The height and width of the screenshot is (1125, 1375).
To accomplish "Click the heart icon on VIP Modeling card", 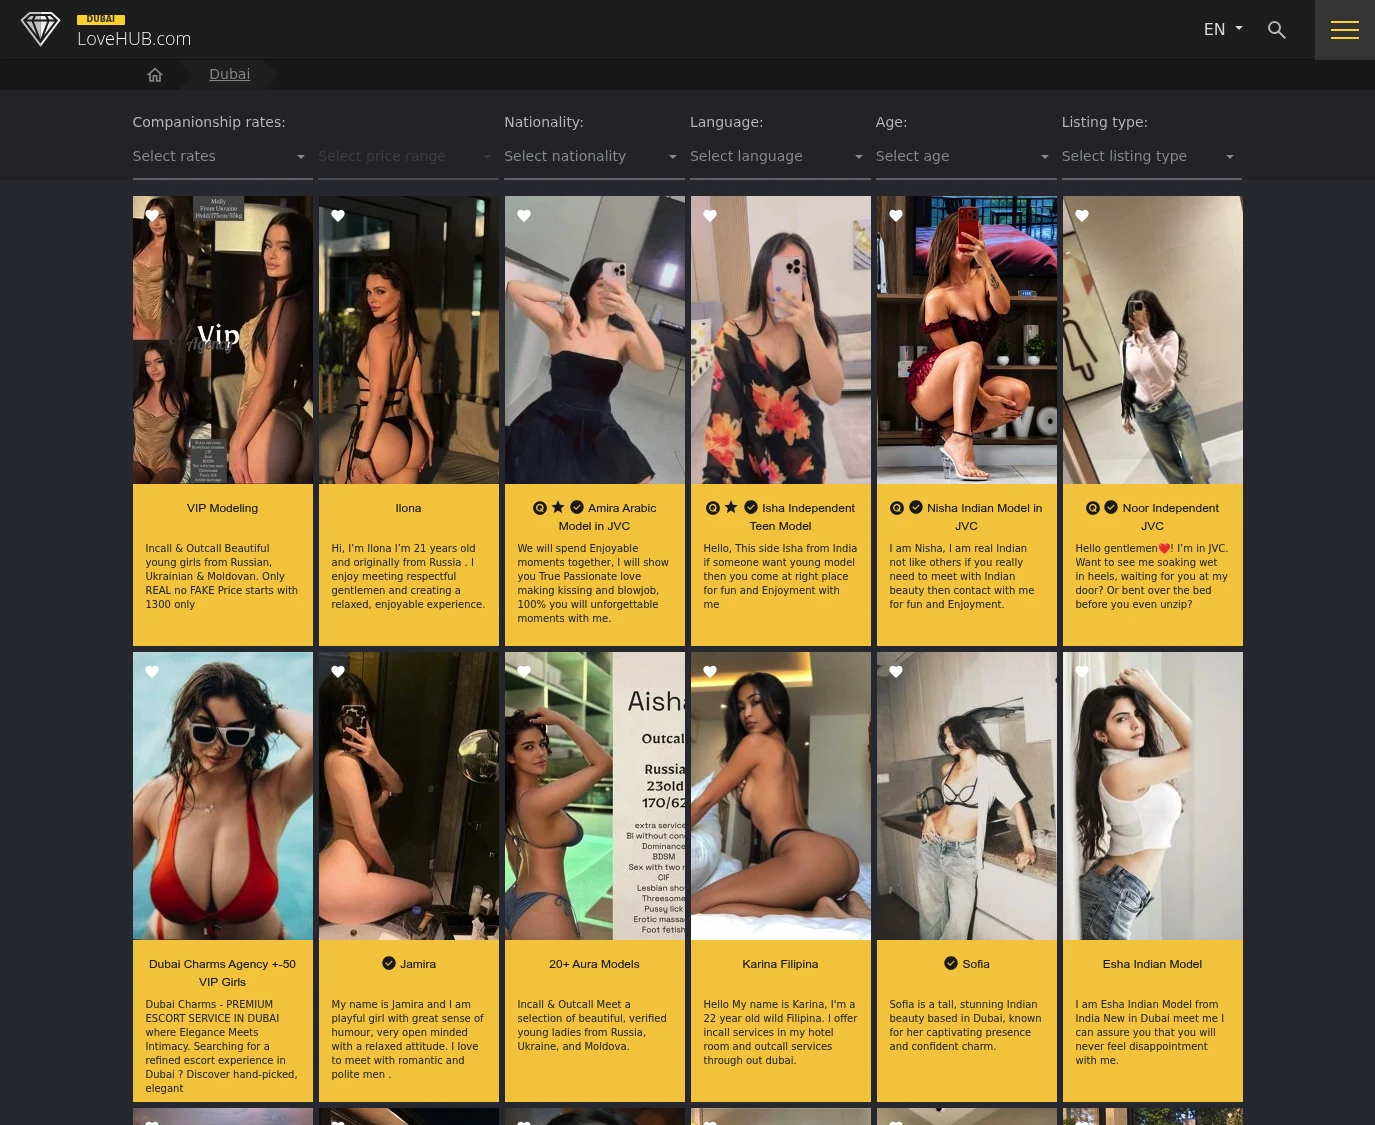I will click(152, 216).
